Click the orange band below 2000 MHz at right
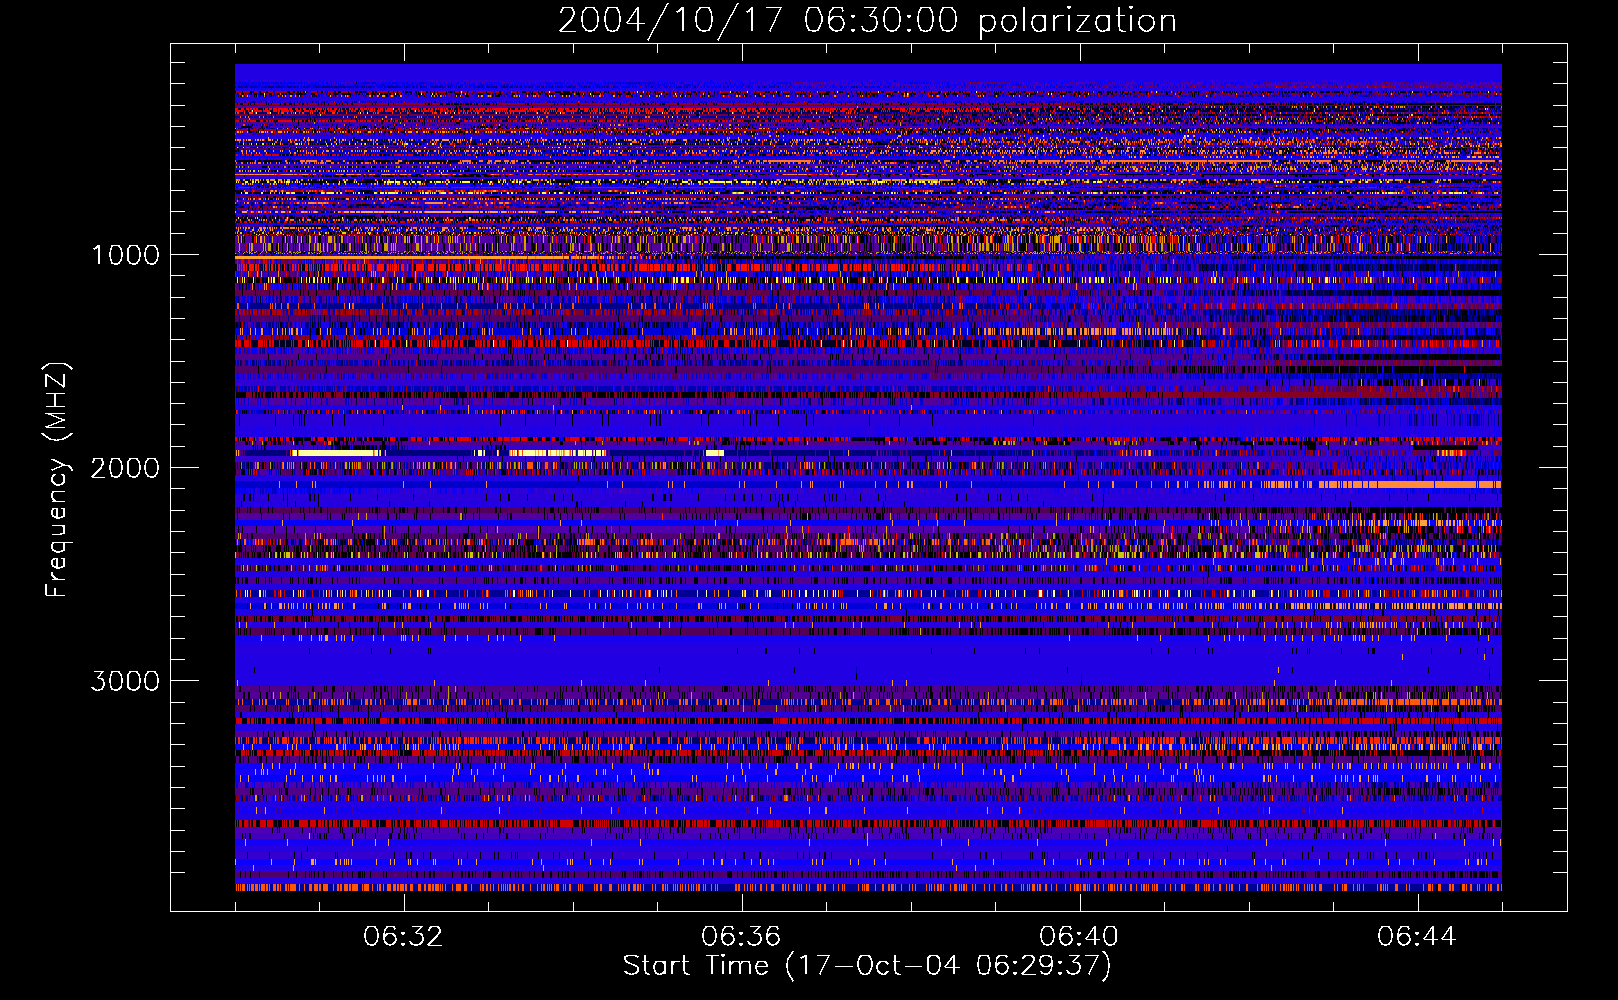1618x1000 pixels. 1410,484
